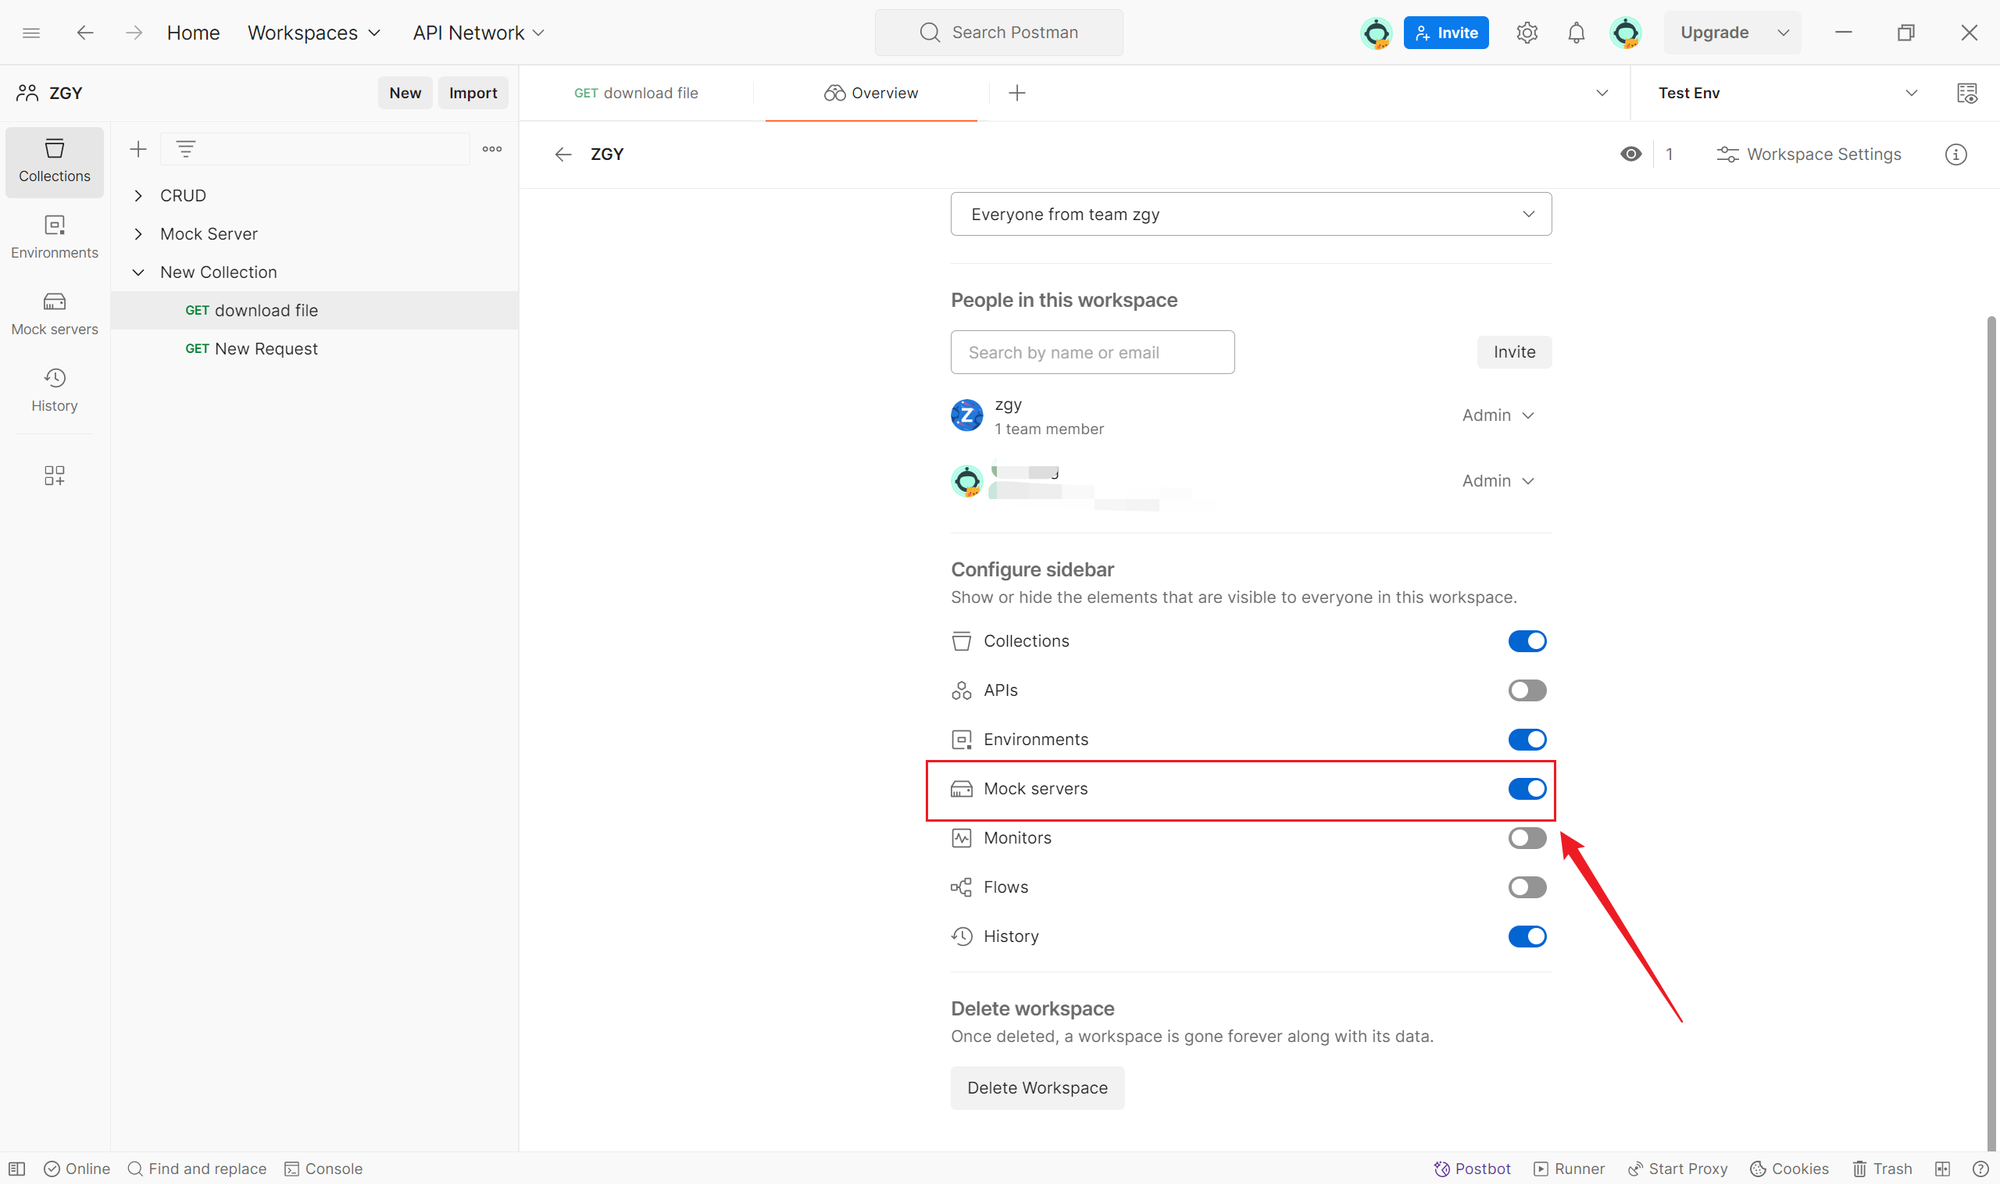The image size is (2000, 1184).
Task: Go to Home
Action: pyautogui.click(x=193, y=33)
